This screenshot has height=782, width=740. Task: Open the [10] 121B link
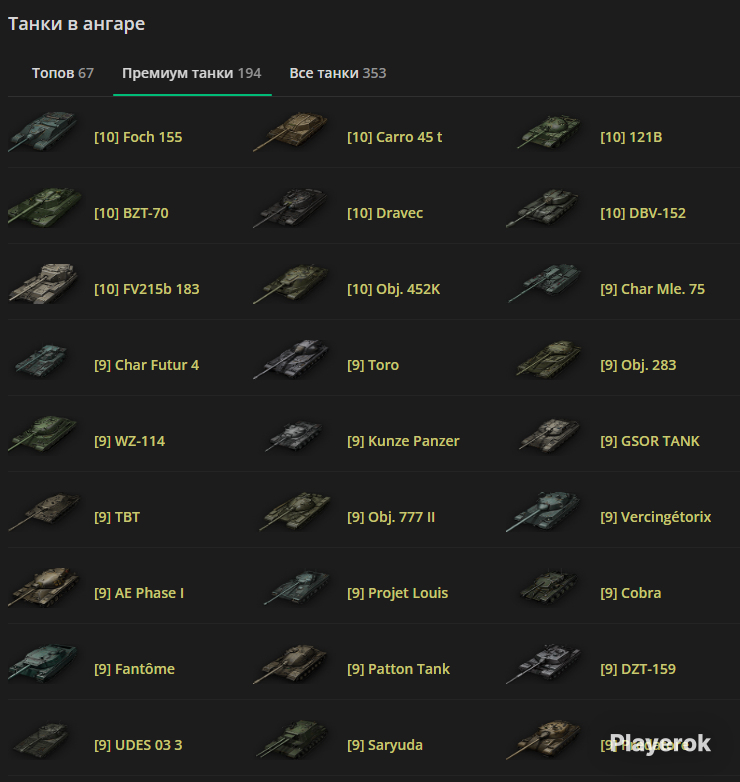pos(631,137)
